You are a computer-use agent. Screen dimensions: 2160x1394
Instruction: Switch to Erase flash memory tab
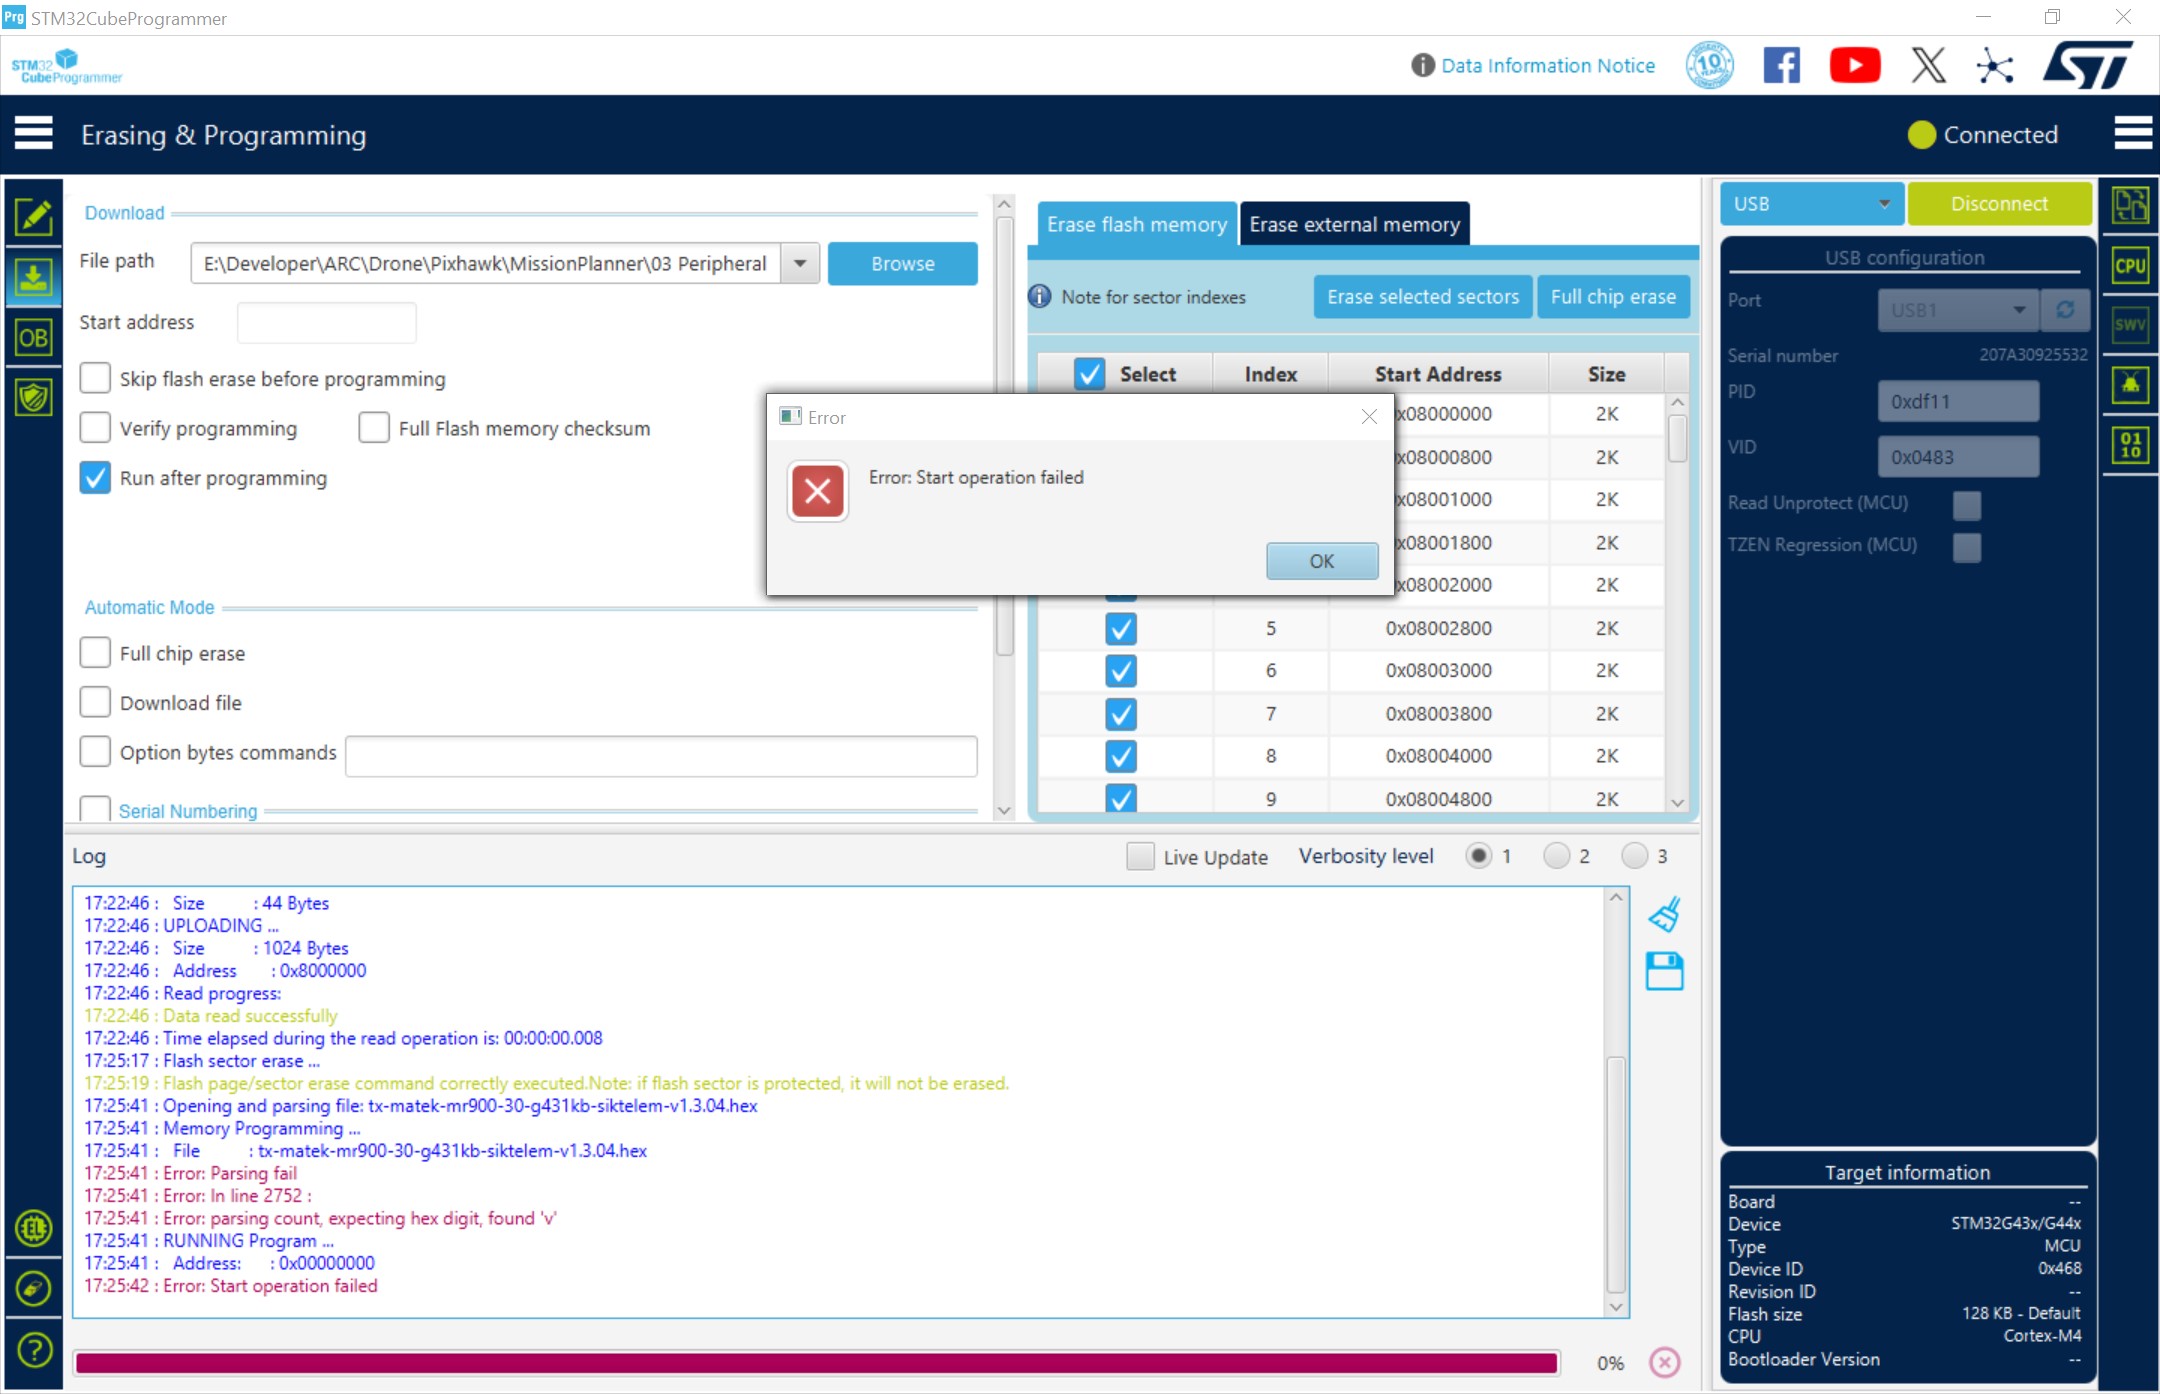pyautogui.click(x=1137, y=224)
